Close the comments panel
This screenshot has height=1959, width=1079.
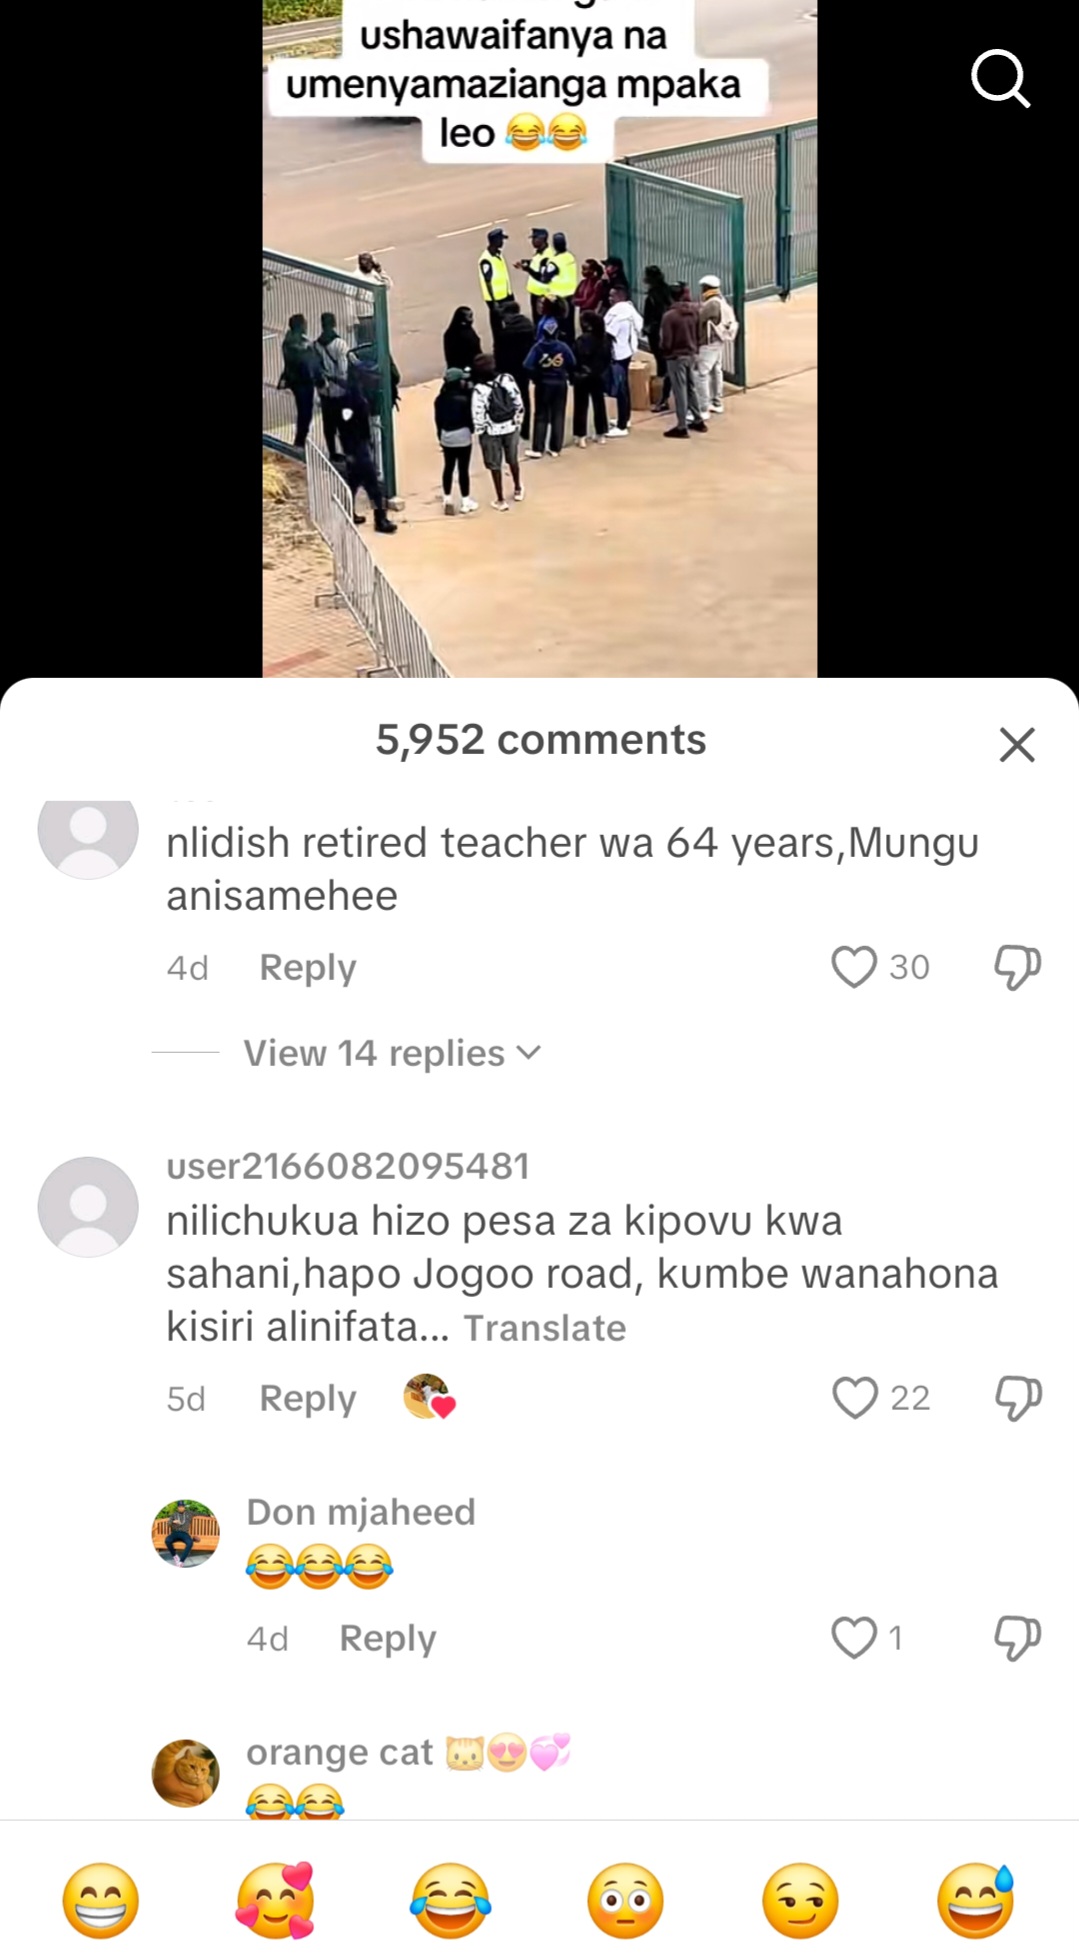(1017, 744)
